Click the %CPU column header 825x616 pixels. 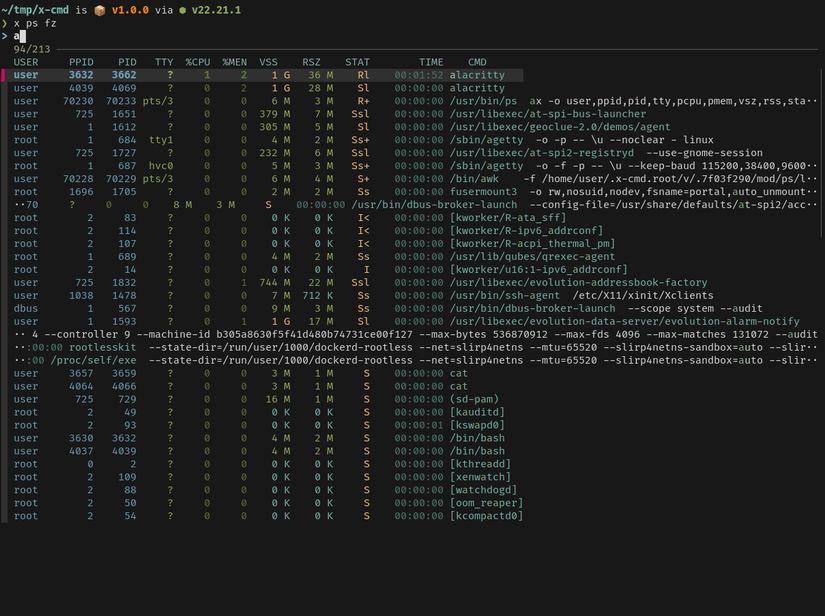tap(199, 61)
